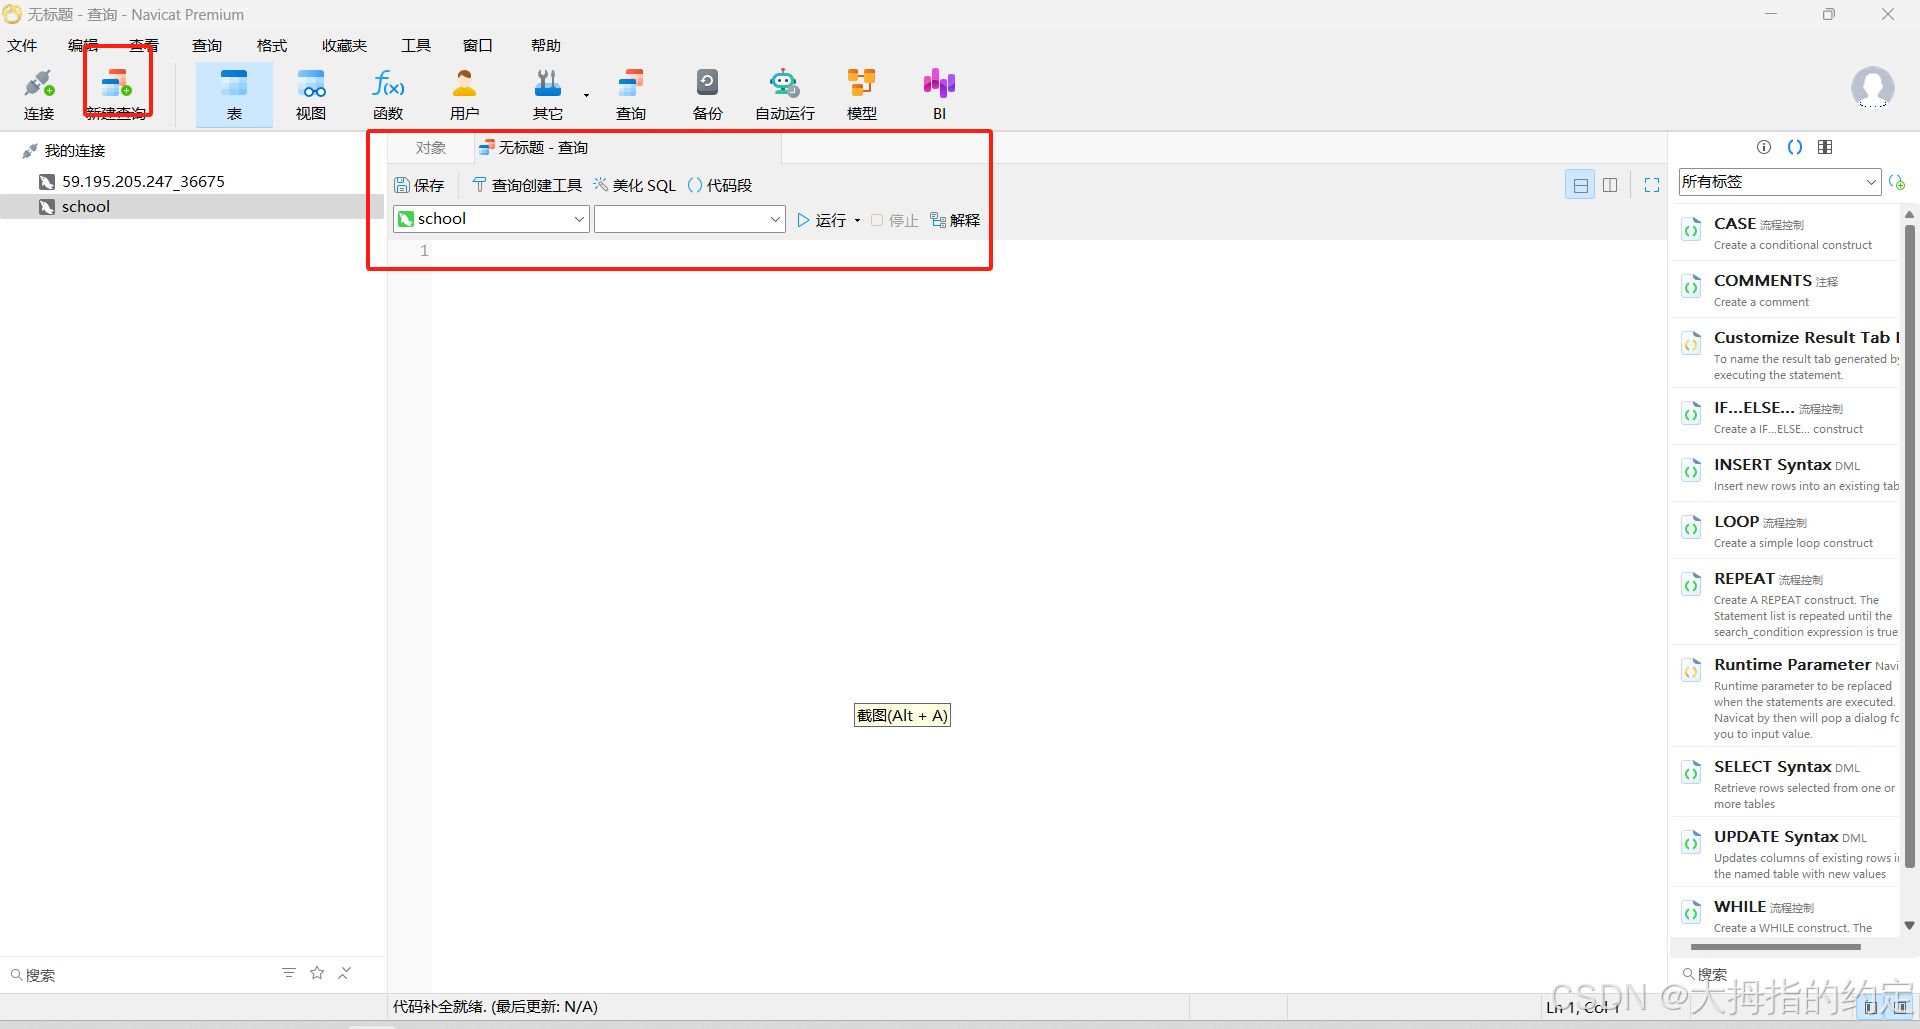Open the 收藏夹 (Favorites) menu
The height and width of the screenshot is (1029, 1920).
(344, 46)
